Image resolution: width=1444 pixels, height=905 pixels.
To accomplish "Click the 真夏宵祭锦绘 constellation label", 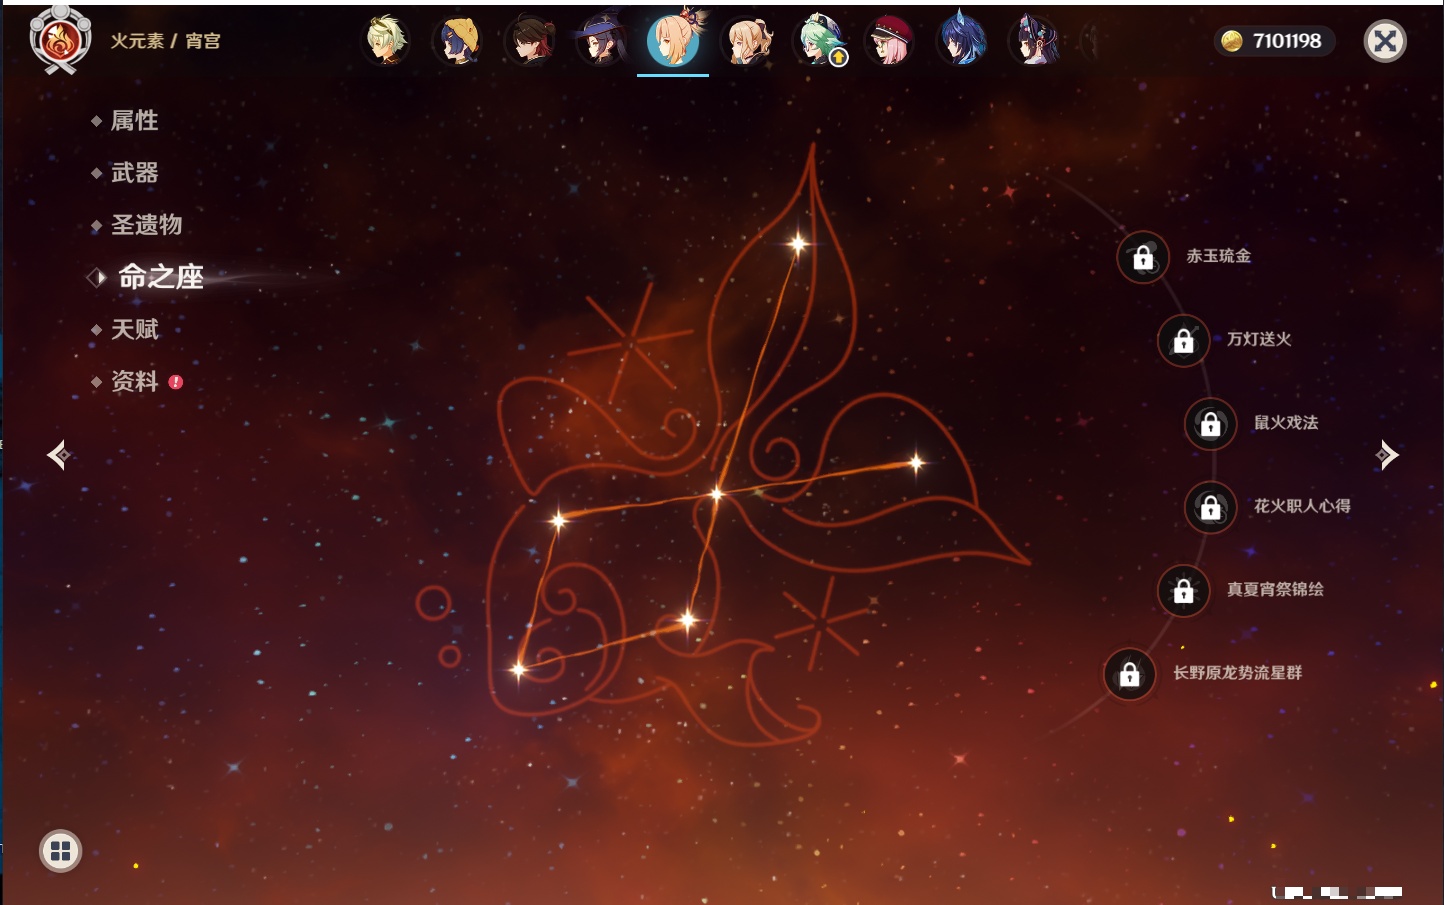I will pyautogui.click(x=1275, y=589).
